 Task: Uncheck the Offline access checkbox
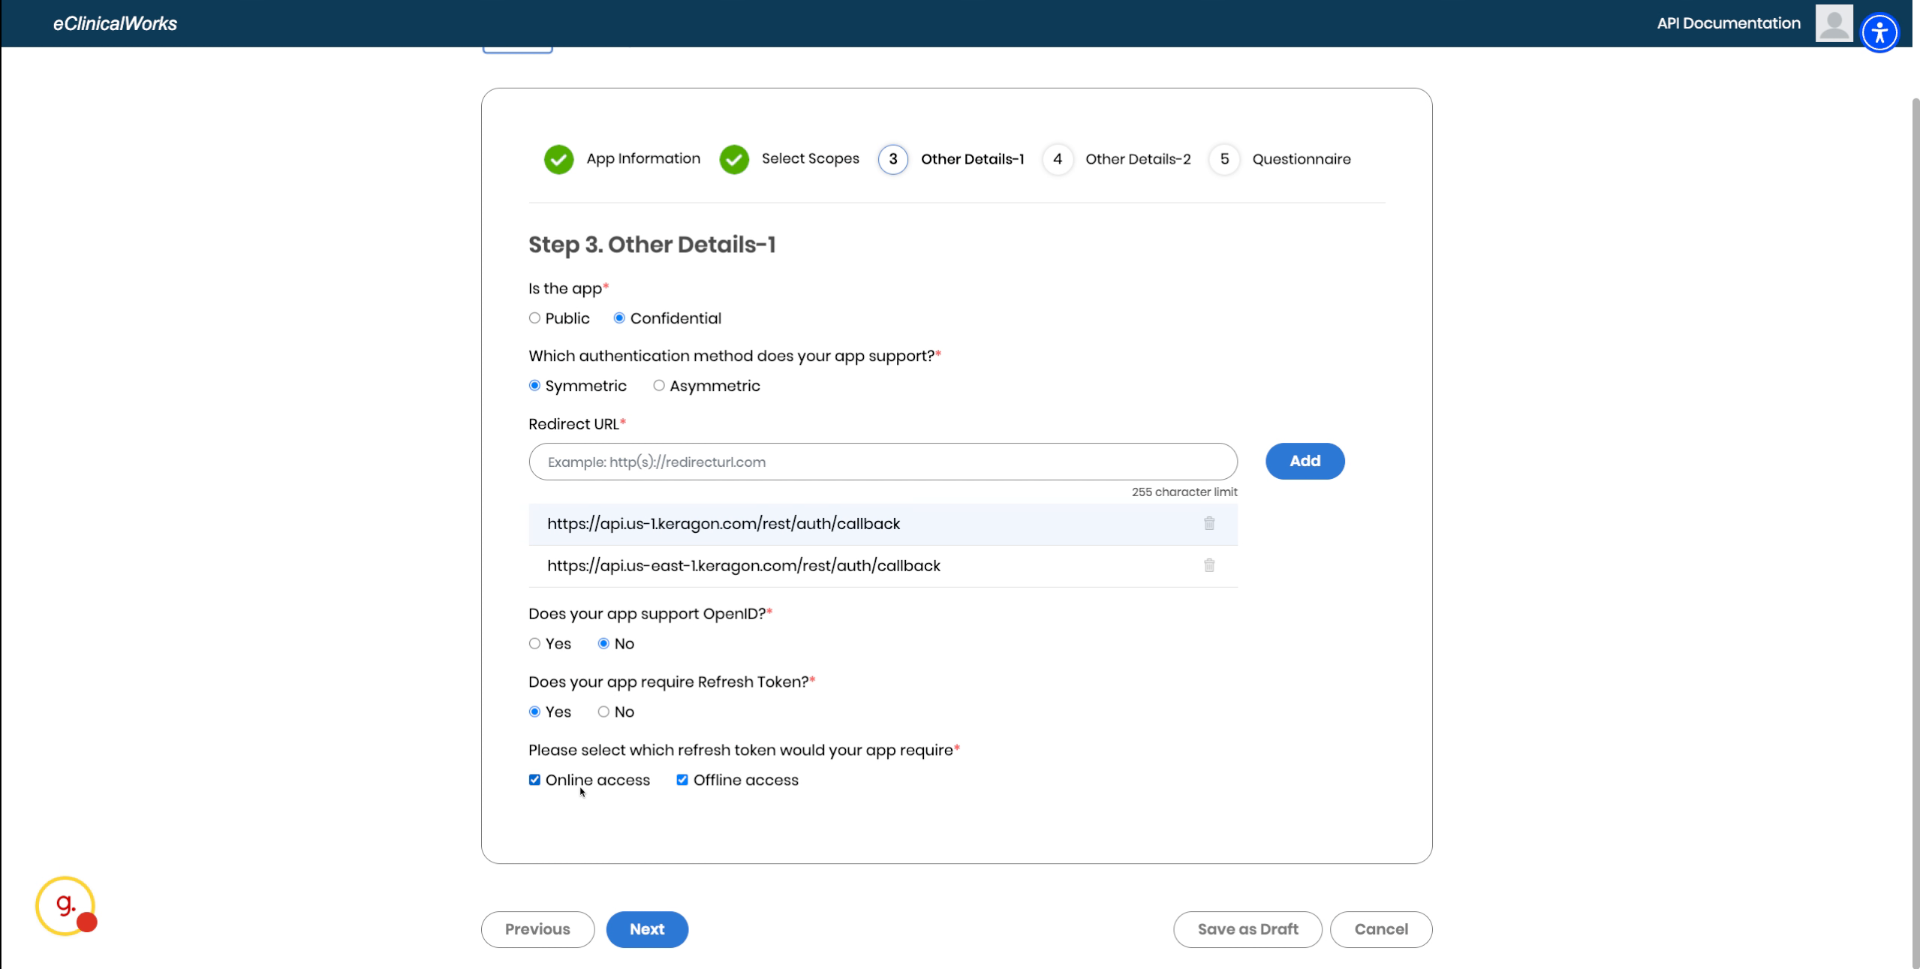tap(682, 780)
